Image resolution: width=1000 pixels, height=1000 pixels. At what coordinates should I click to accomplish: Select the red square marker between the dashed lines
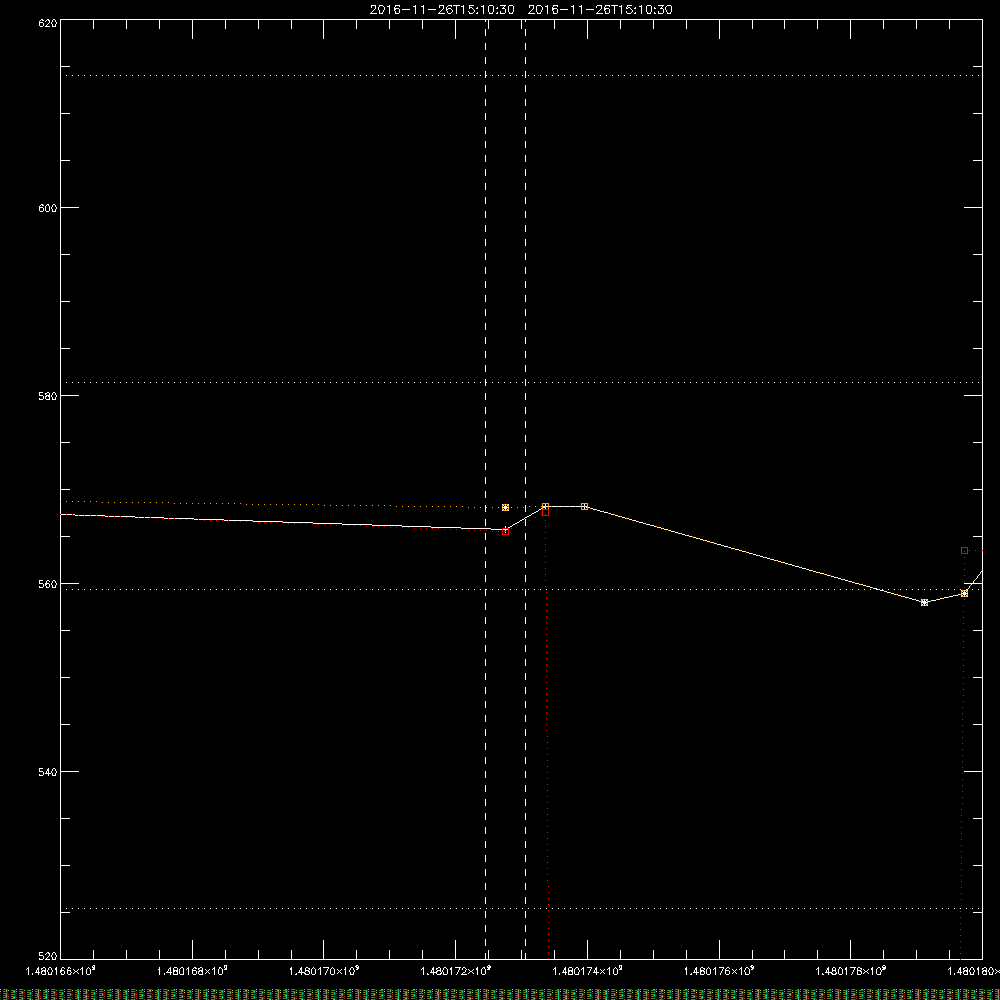pos(506,531)
